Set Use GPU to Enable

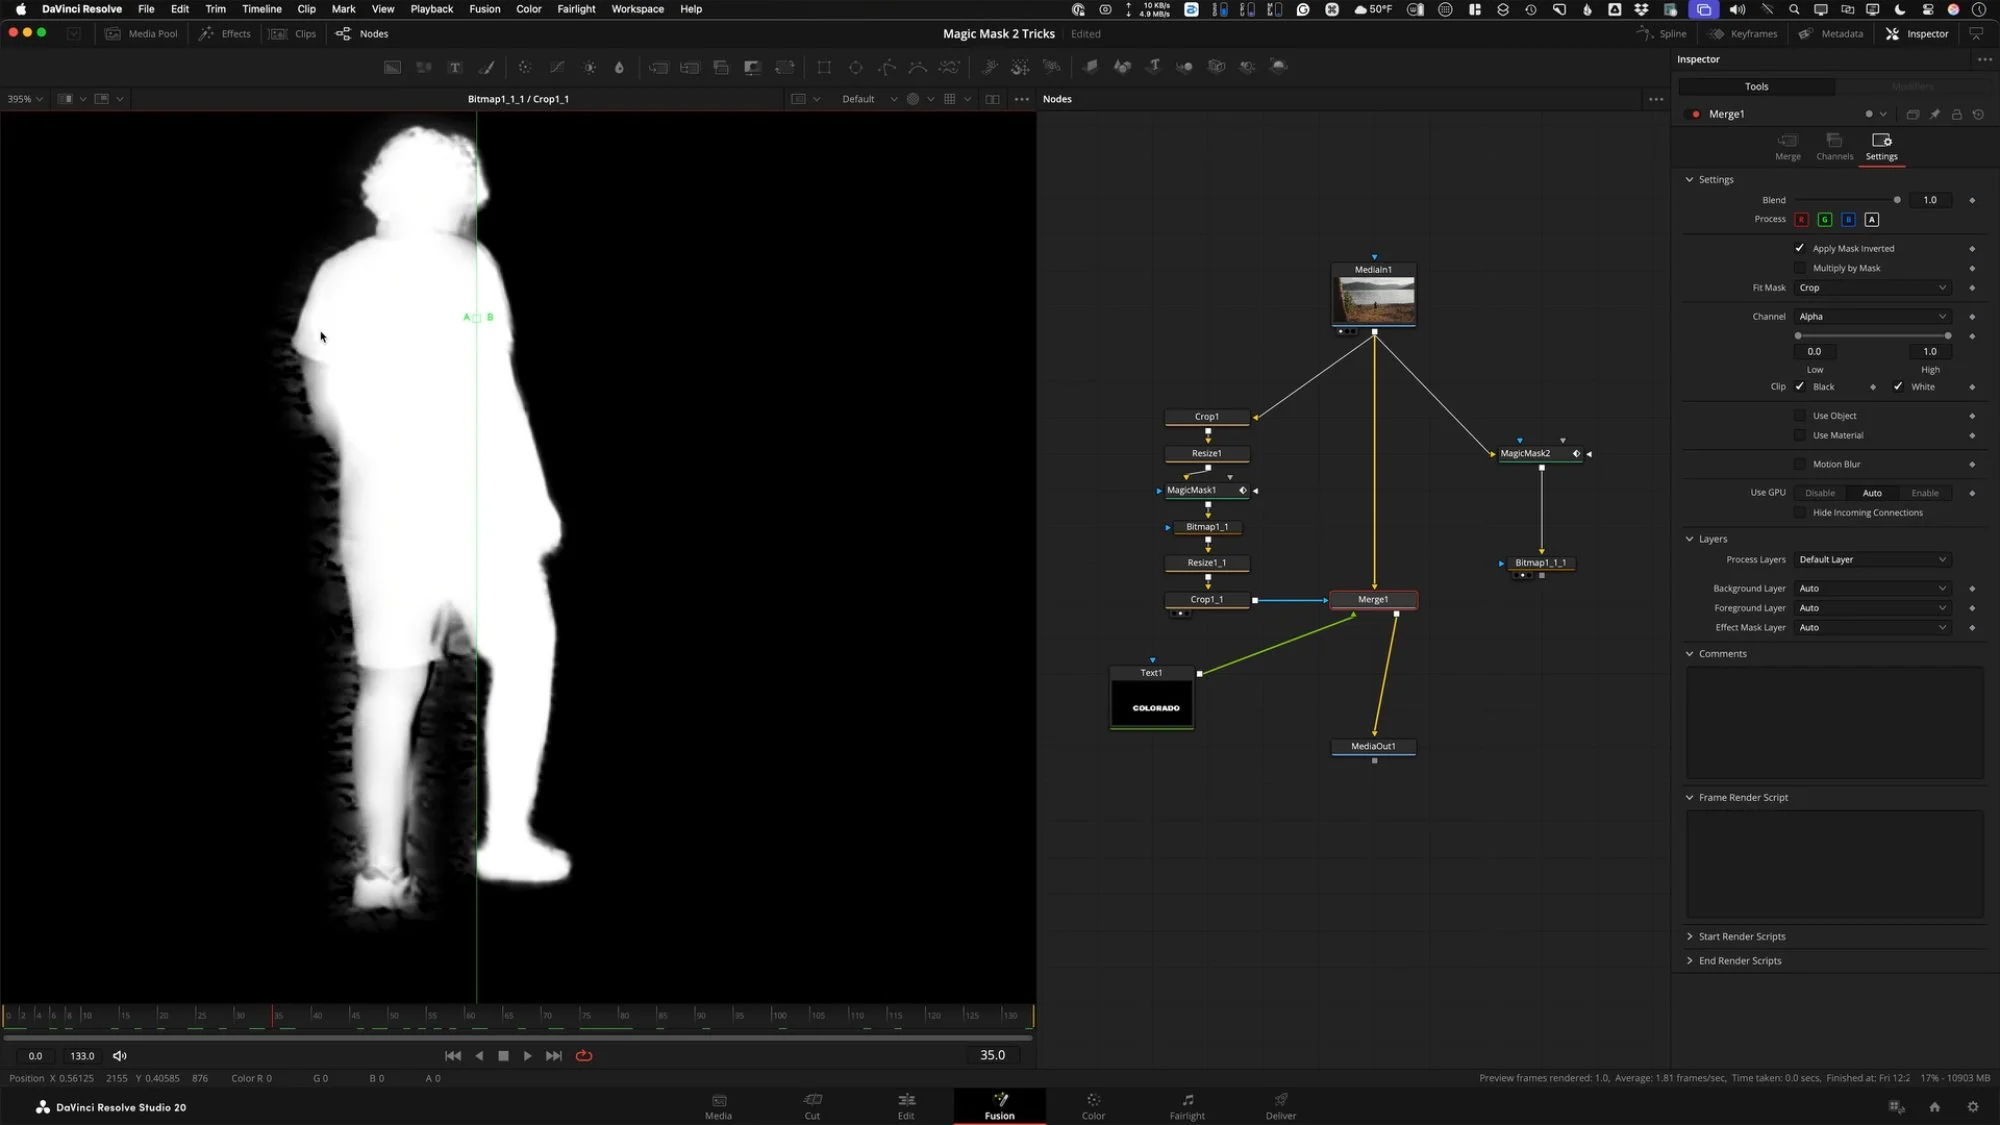click(1924, 493)
